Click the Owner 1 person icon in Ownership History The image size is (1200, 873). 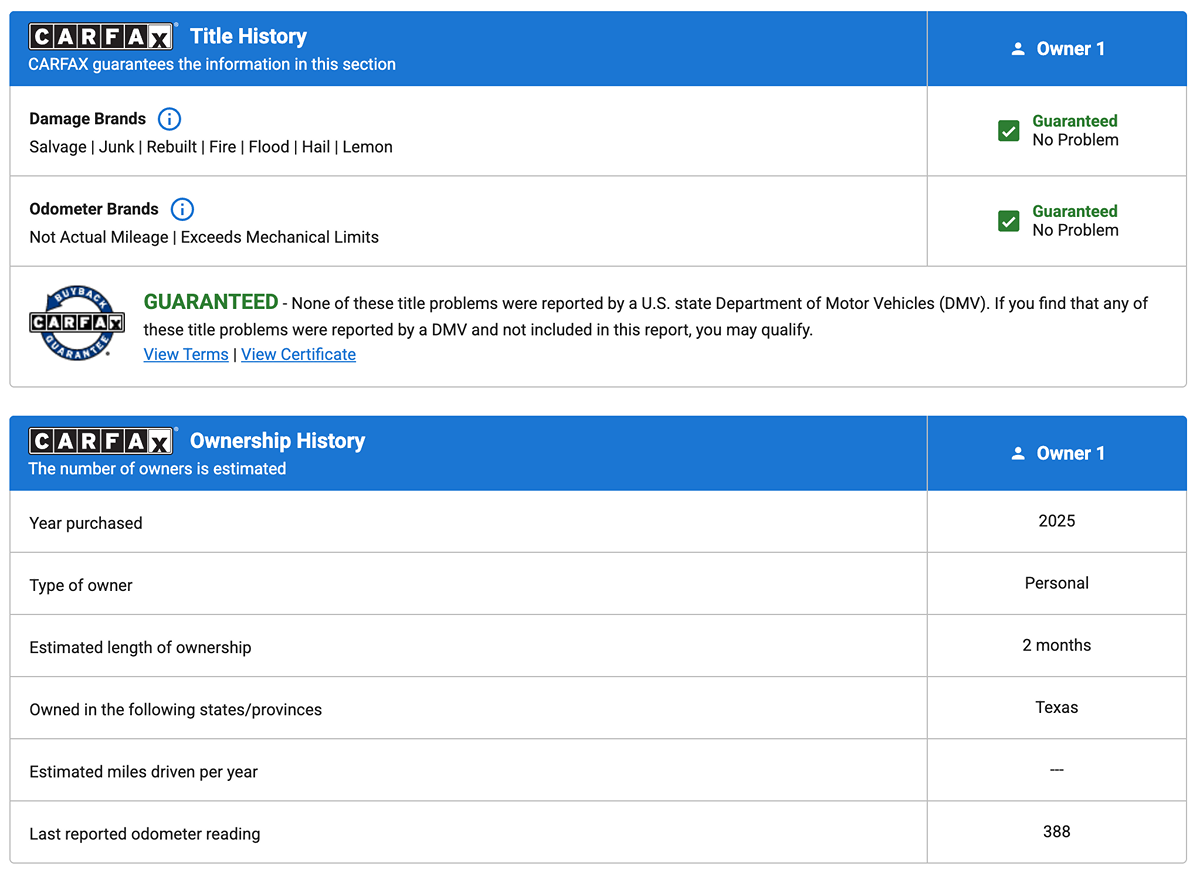[1018, 453]
